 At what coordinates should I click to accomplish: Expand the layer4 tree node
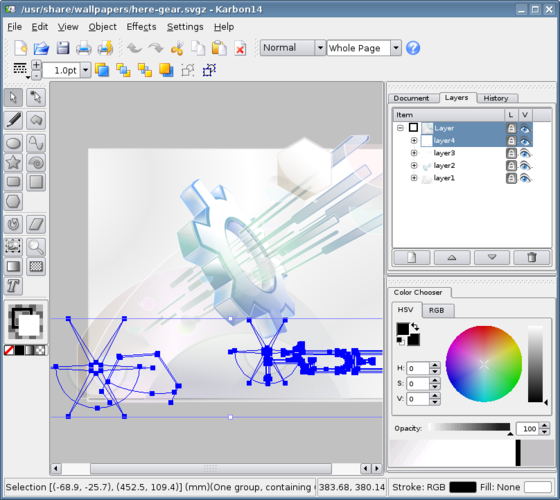(x=414, y=140)
